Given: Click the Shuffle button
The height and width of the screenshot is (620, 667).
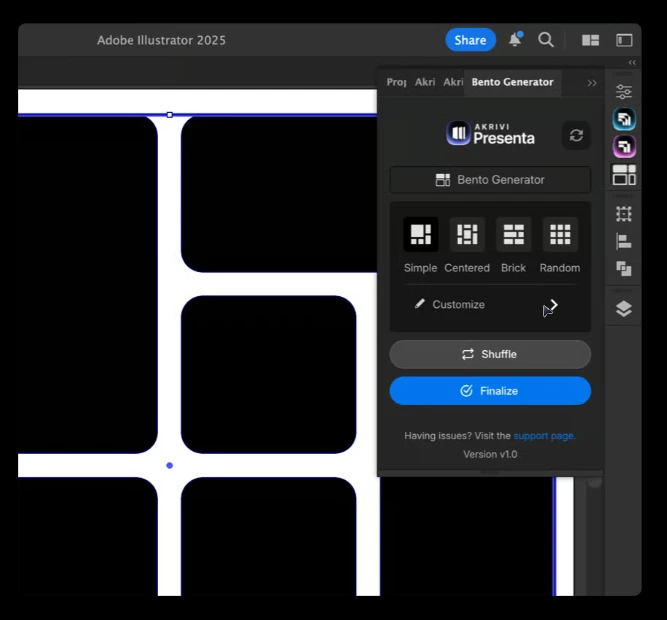Looking at the screenshot, I should click(490, 354).
